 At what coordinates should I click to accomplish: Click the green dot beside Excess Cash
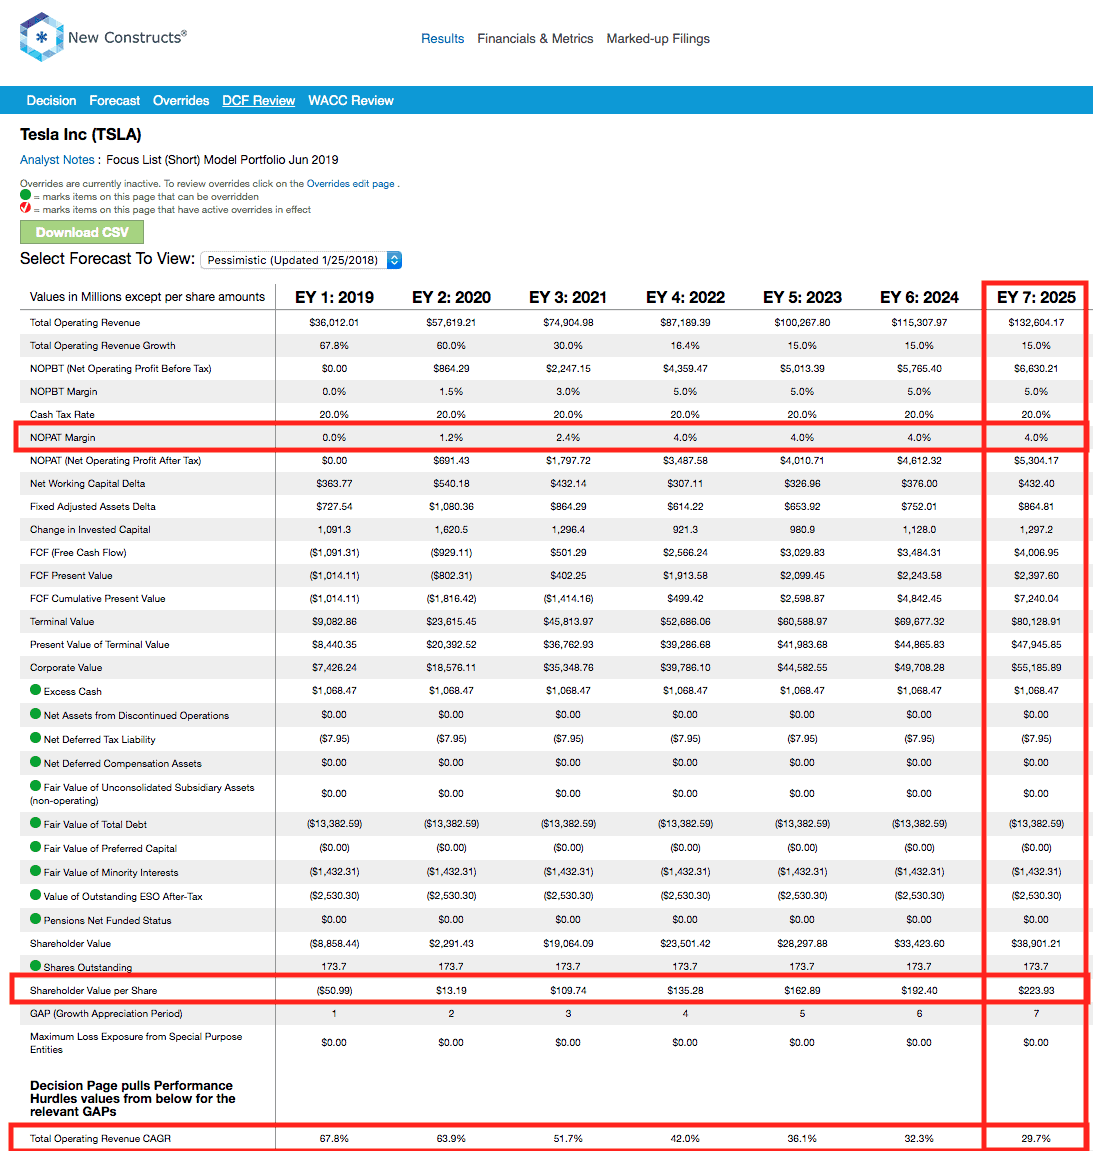coord(35,690)
